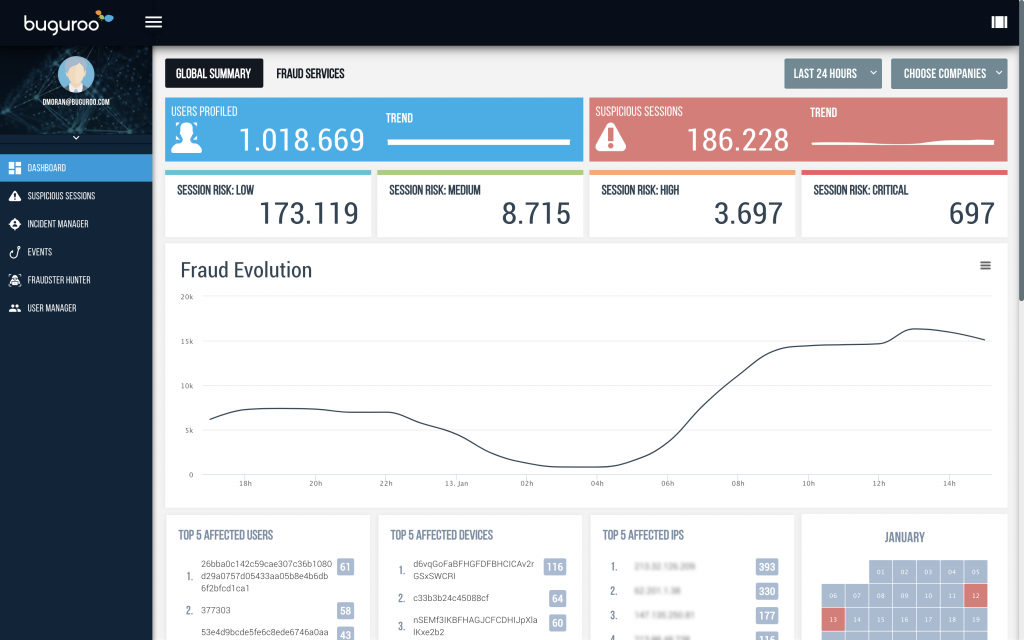Click the Suspicious Sessions warning icon in sidebar
Viewport: 1024px width, 640px height.
pos(14,196)
